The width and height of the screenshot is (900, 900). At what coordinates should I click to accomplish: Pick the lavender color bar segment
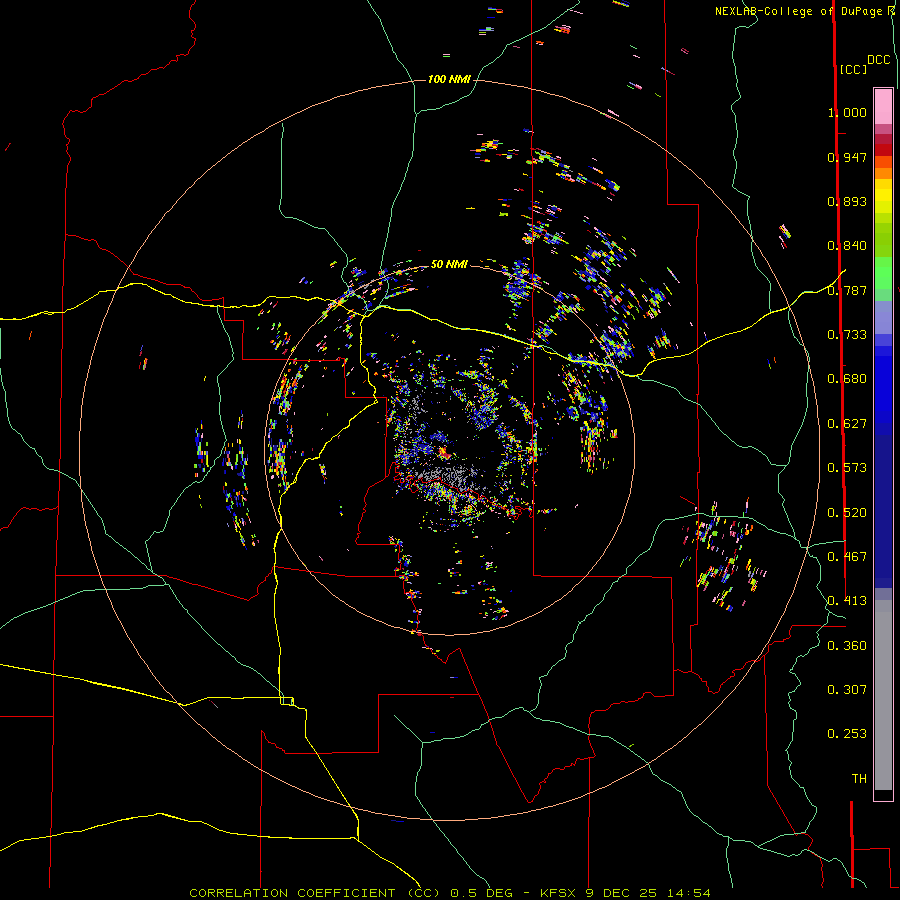pos(883,318)
